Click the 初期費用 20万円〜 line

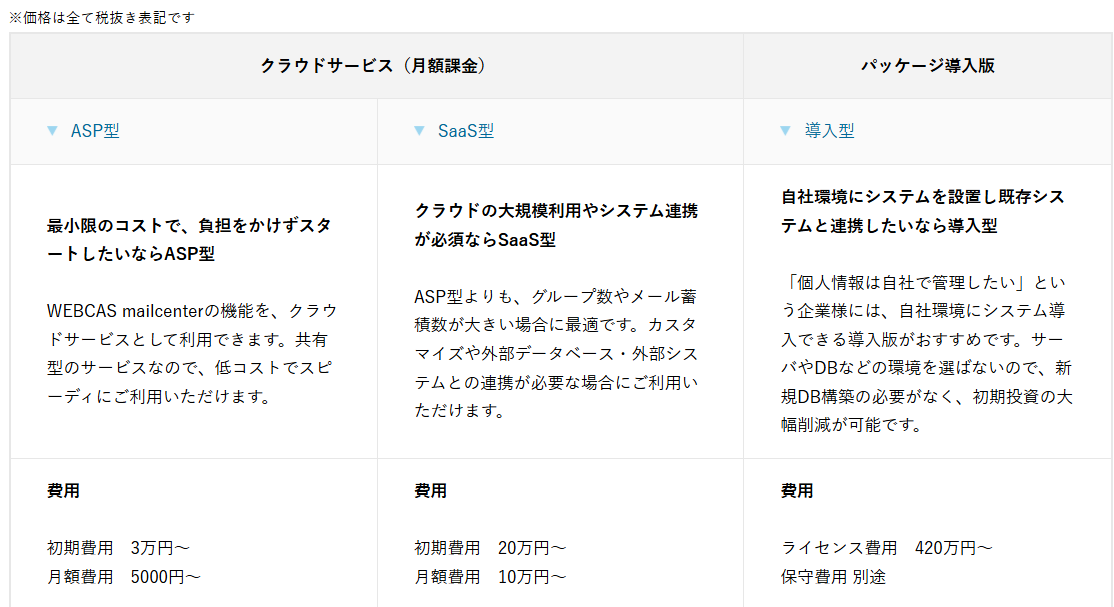(490, 548)
